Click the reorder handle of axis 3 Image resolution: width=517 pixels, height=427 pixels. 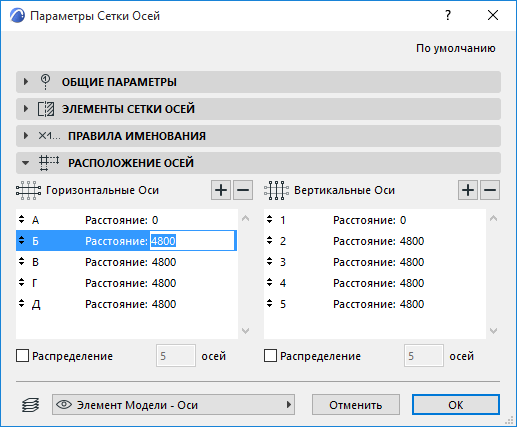(270, 262)
